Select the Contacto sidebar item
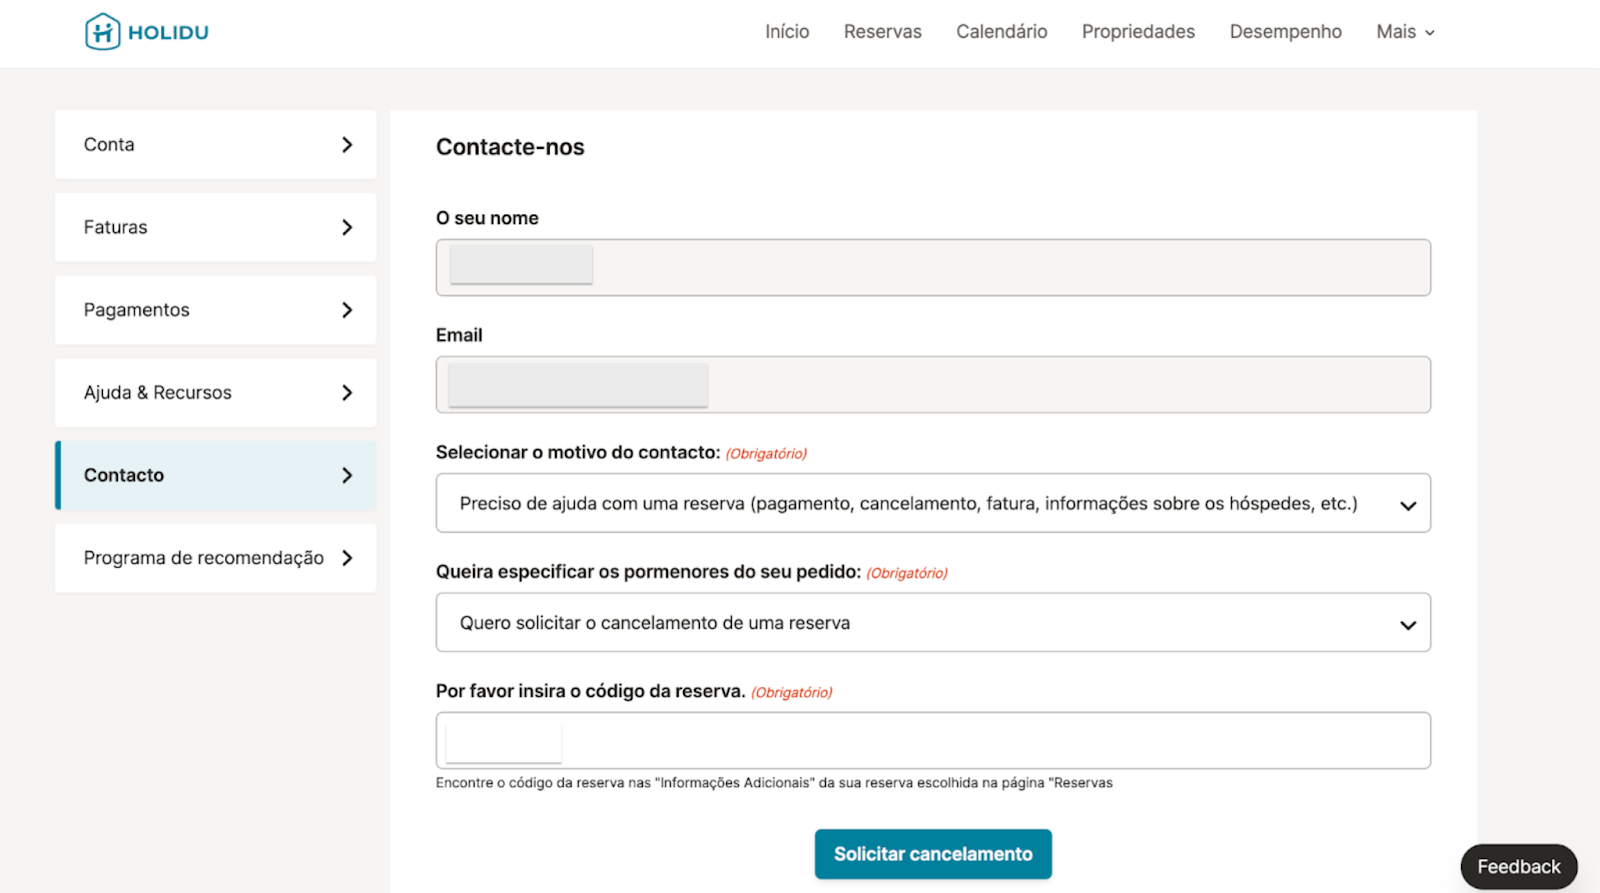The width and height of the screenshot is (1600, 893). [216, 475]
